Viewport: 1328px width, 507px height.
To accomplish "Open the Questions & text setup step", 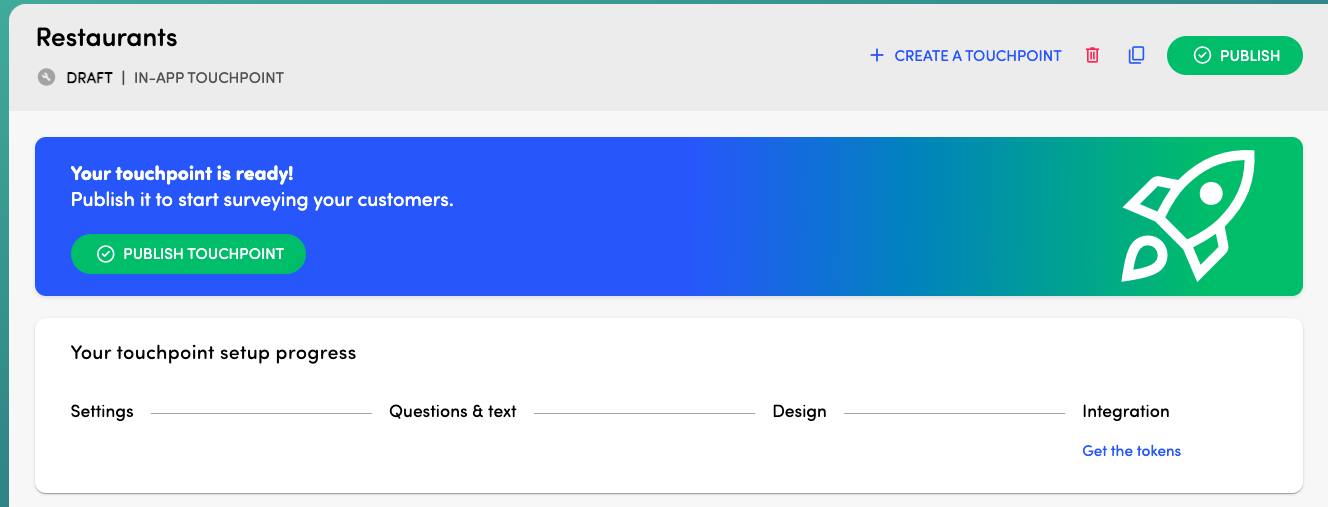I will (452, 412).
